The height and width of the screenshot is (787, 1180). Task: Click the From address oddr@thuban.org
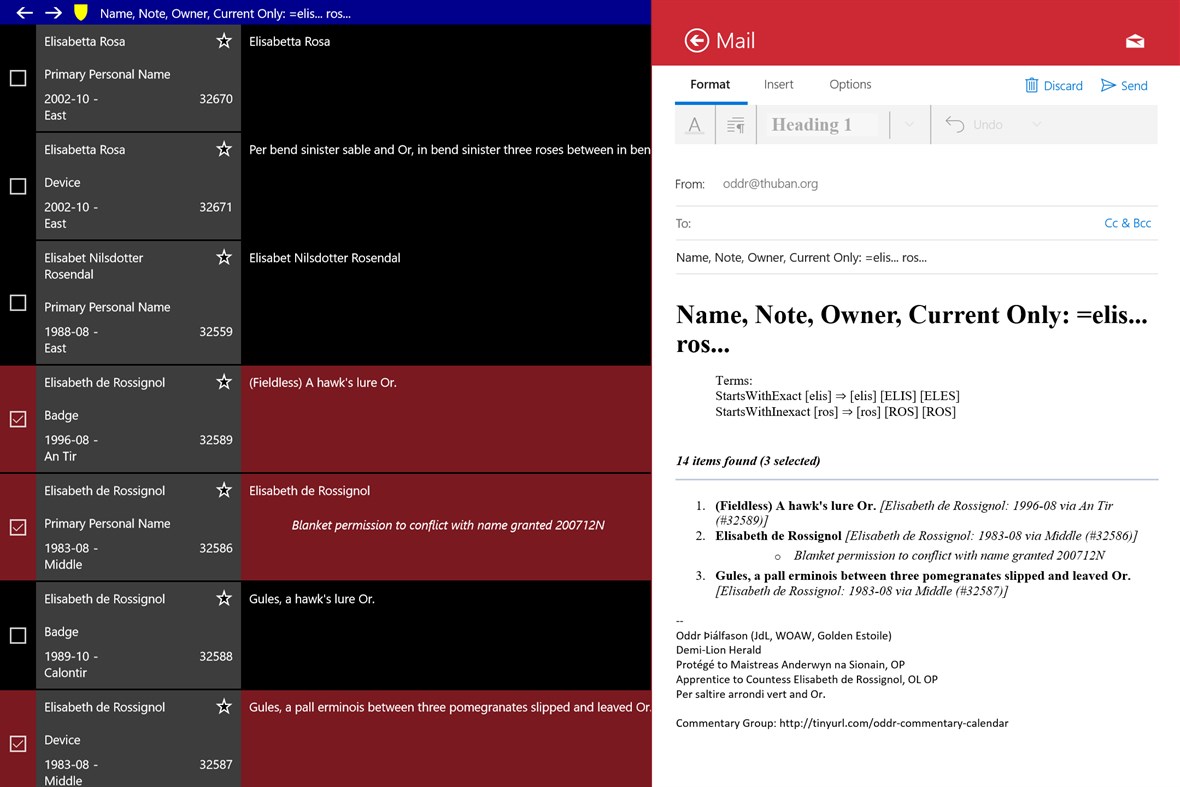coord(770,184)
